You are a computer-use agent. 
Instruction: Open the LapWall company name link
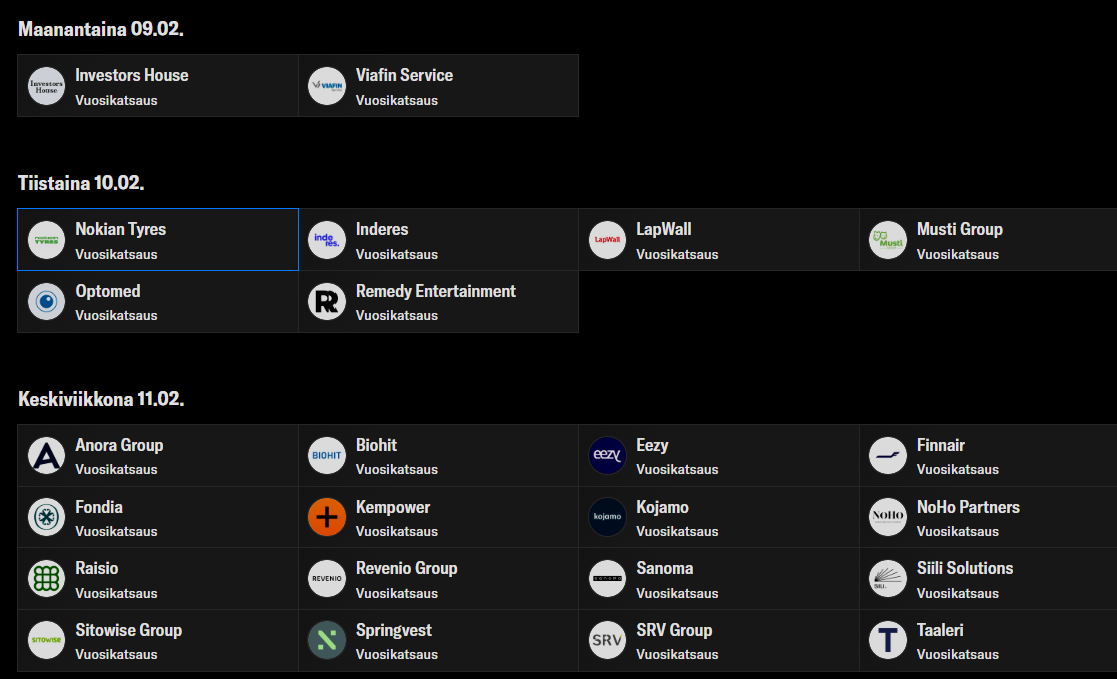coord(663,230)
